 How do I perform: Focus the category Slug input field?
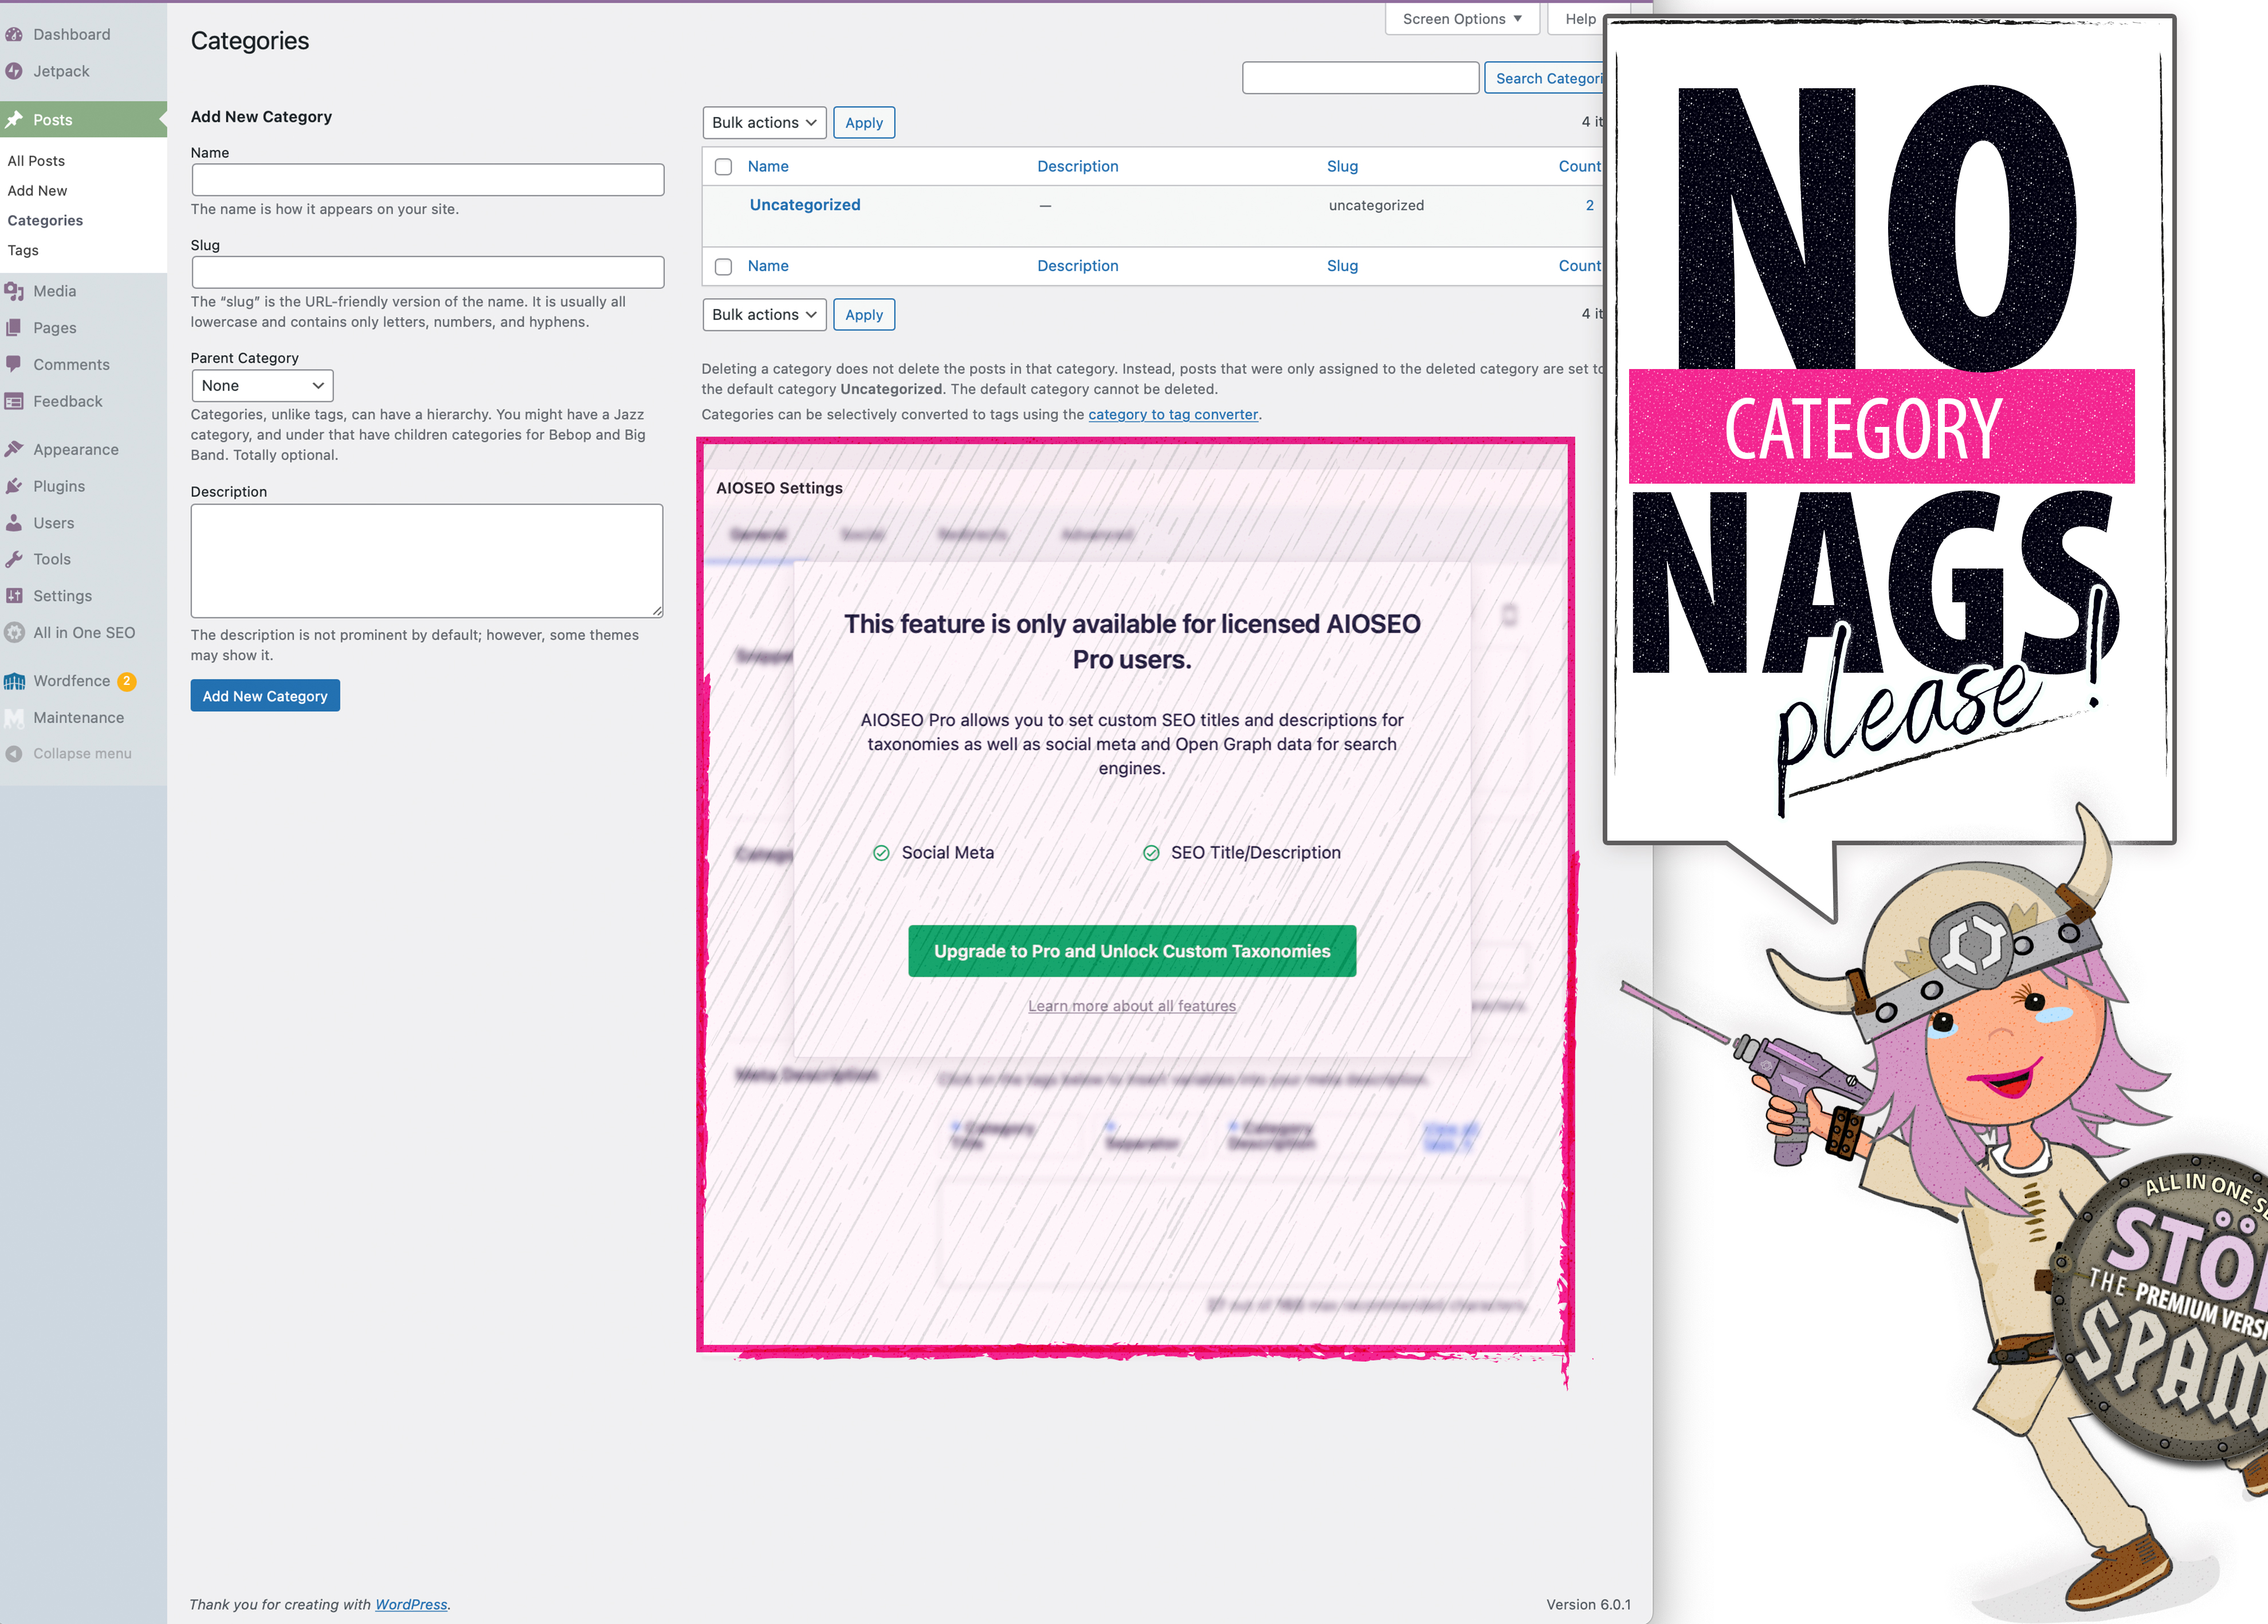(x=428, y=272)
